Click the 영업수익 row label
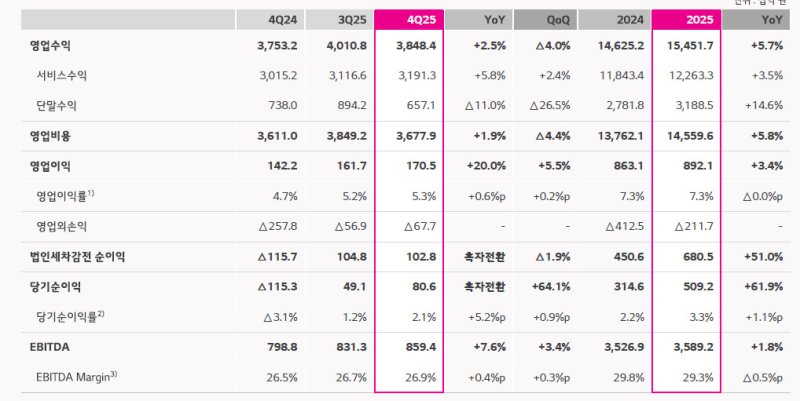This screenshot has width=800, height=401. click(x=51, y=46)
